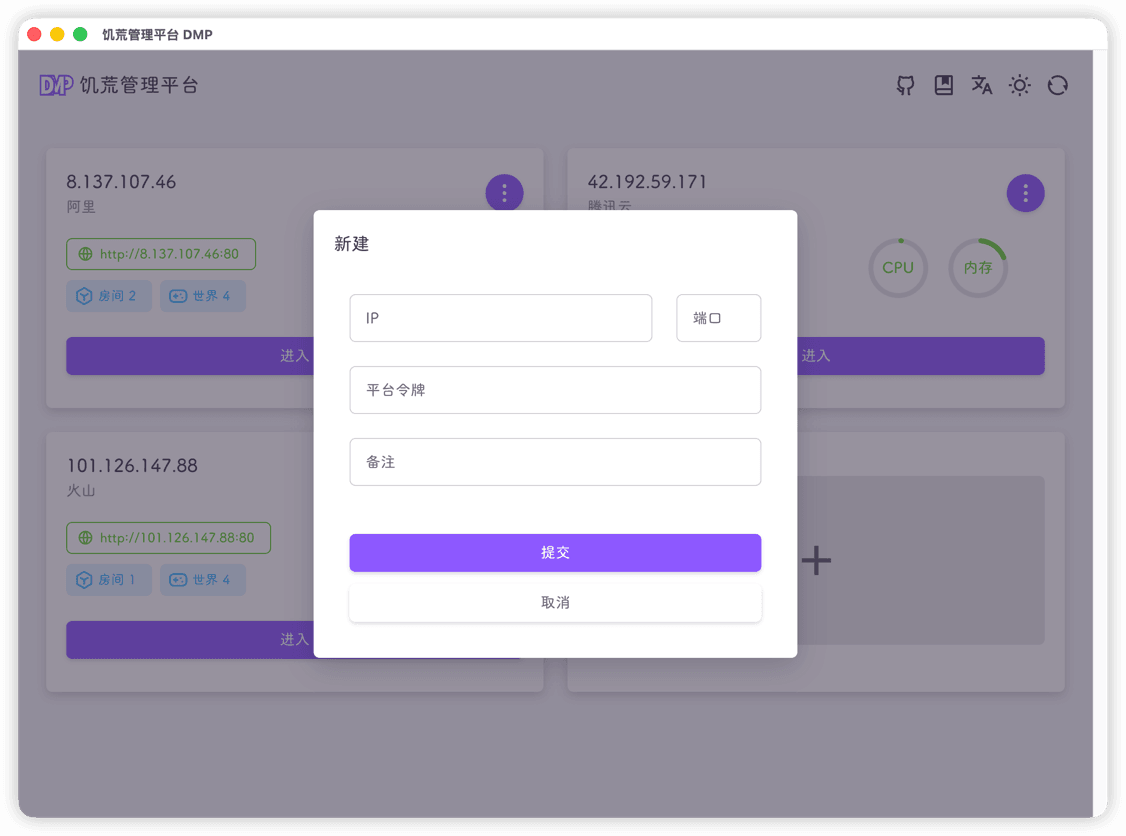
Task: Click the 世界 4 badge on the 阿里 card
Action: click(202, 296)
